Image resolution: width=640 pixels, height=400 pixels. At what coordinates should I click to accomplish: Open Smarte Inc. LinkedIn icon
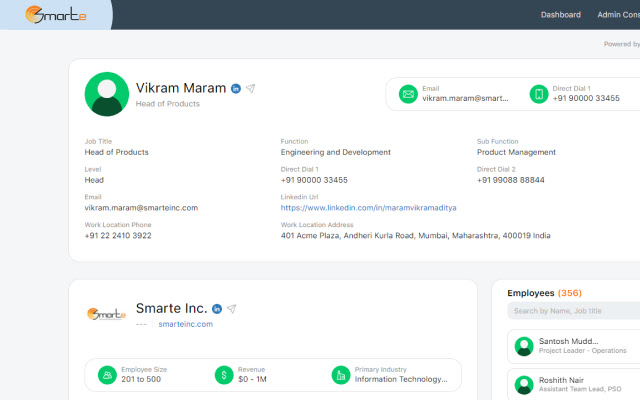coord(217,309)
